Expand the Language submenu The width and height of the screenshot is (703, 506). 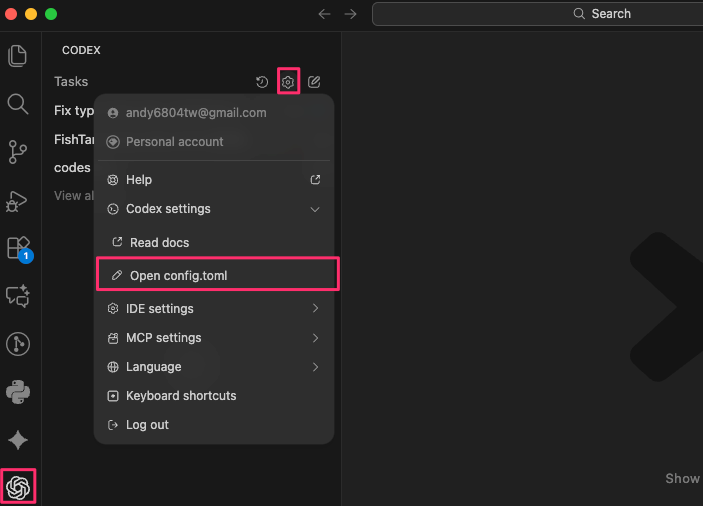pyautogui.click(x=315, y=367)
